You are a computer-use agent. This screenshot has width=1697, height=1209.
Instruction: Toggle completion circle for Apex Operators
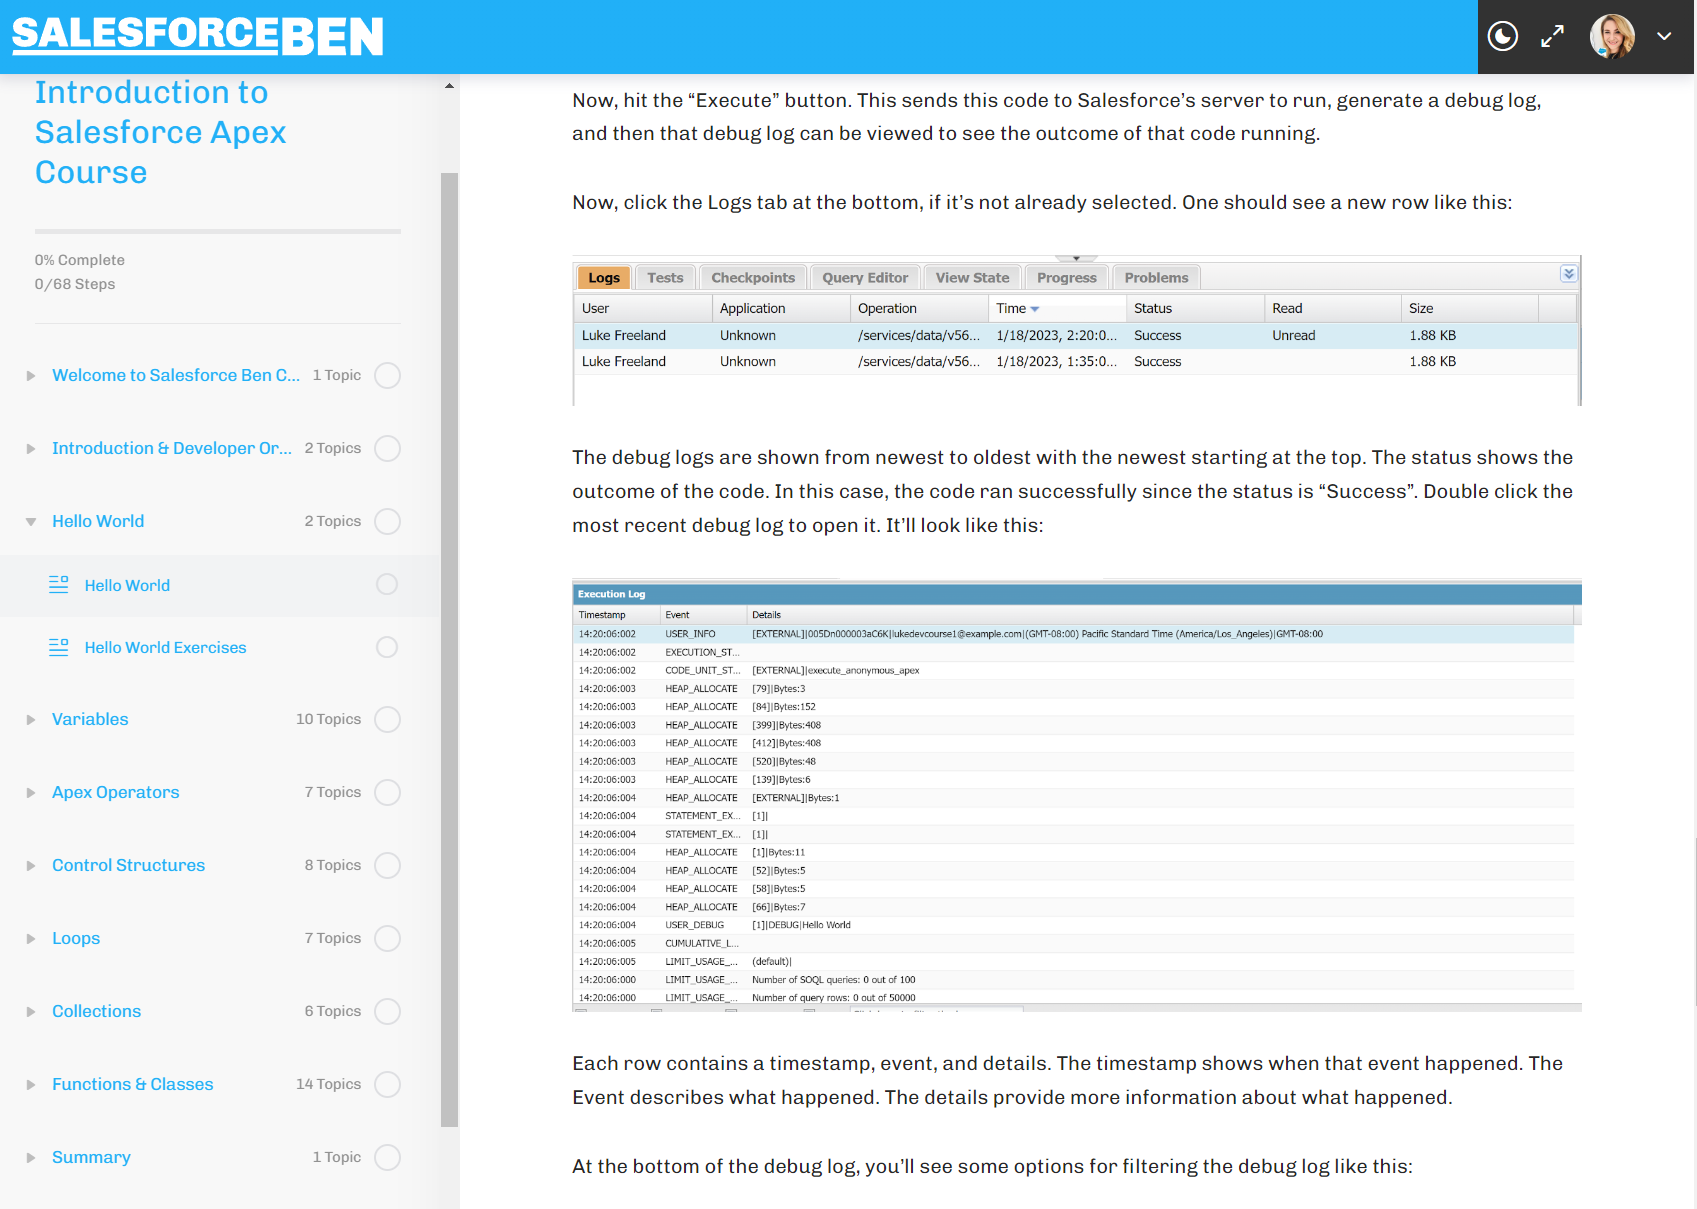coord(387,792)
